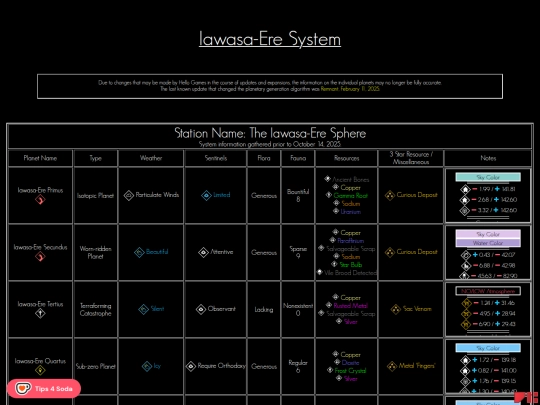Click the Notes column header
Image resolution: width=540 pixels, height=405 pixels.
(x=488, y=158)
